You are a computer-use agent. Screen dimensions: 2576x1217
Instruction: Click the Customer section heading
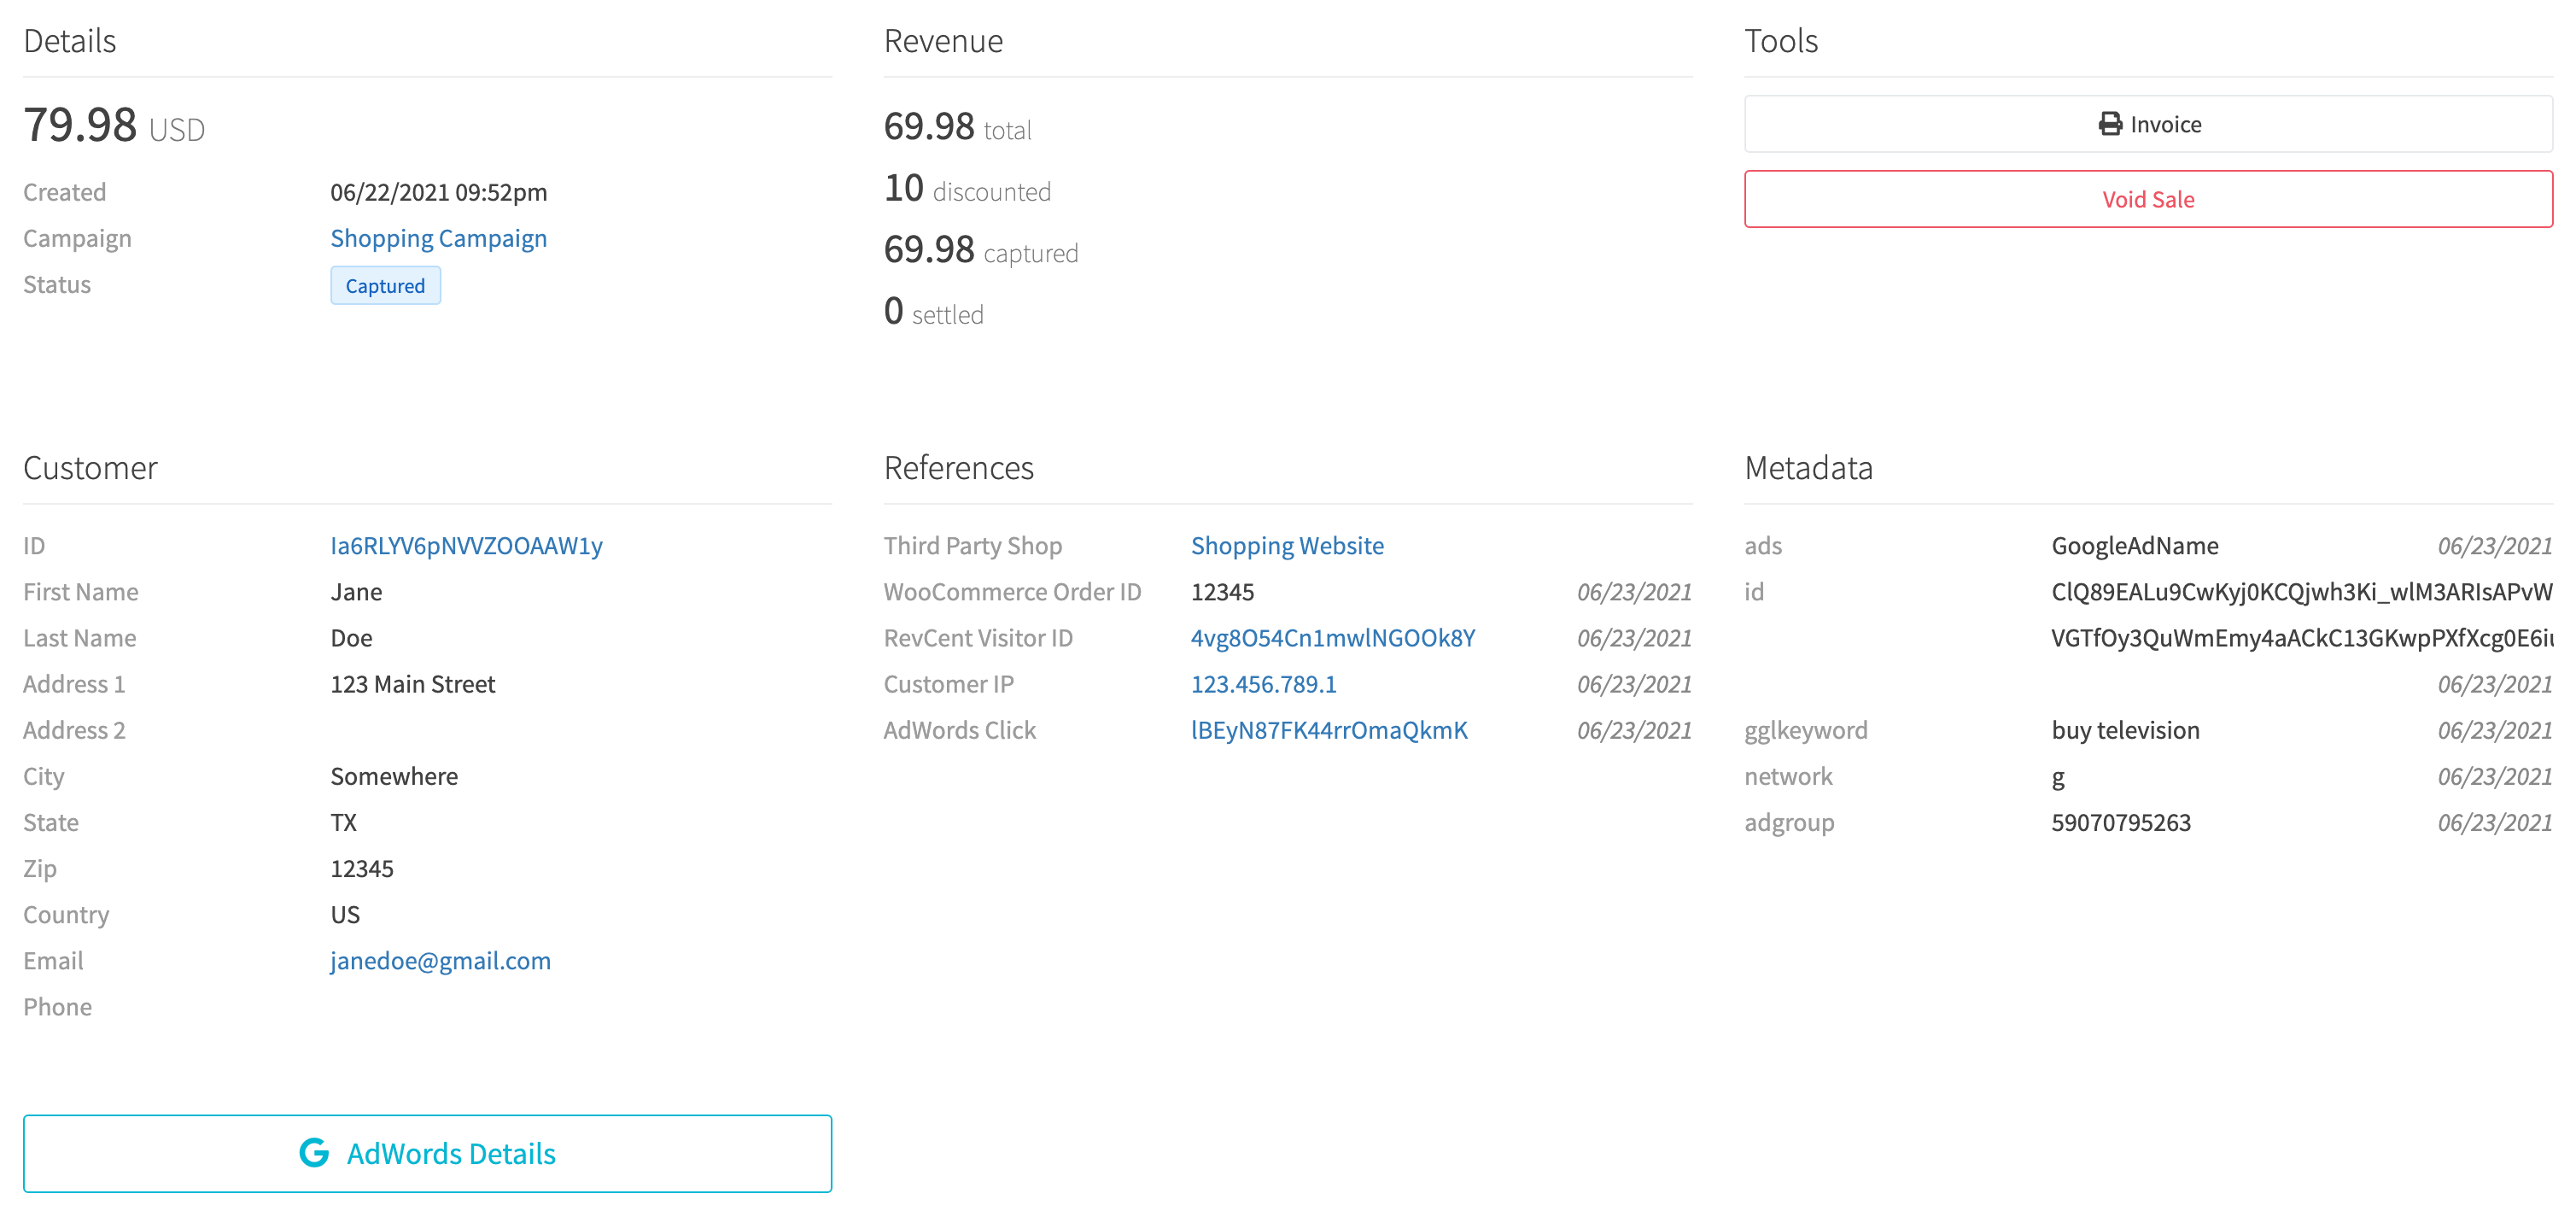click(91, 468)
